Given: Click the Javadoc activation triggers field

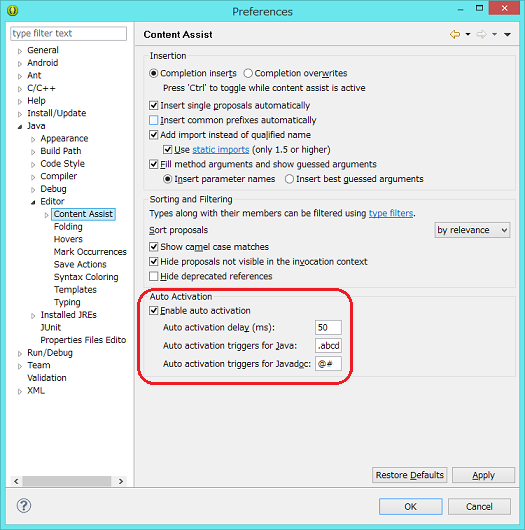Looking at the screenshot, I should 328,364.
